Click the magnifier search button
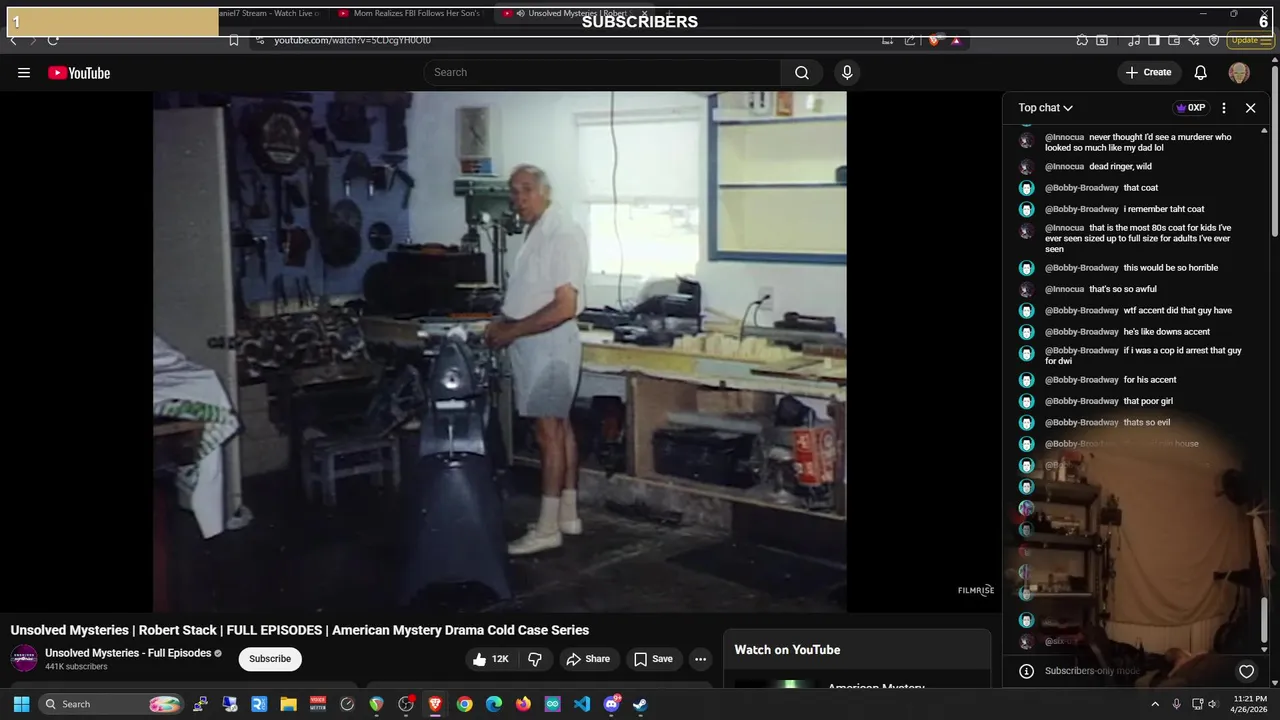The image size is (1280, 720). pos(802,73)
